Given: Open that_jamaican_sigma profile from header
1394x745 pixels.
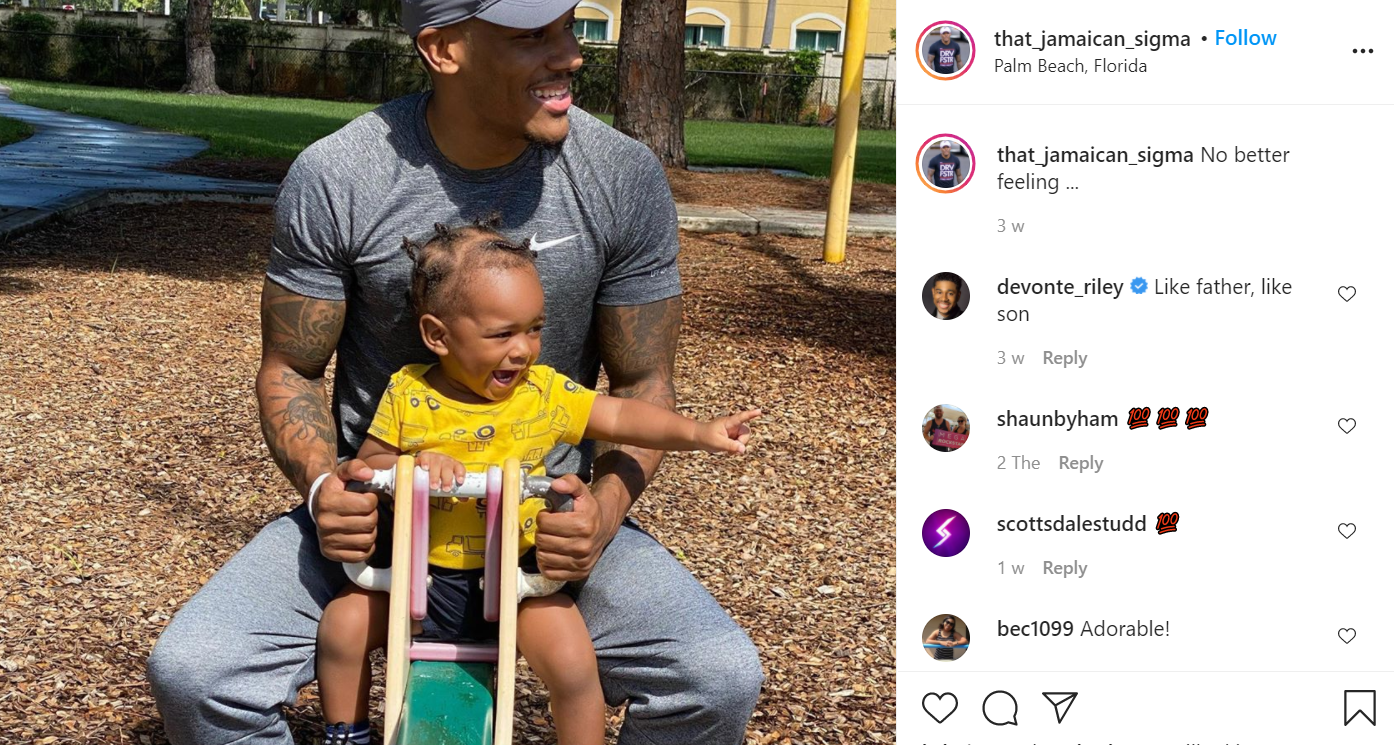Looking at the screenshot, I should tap(1092, 39).
